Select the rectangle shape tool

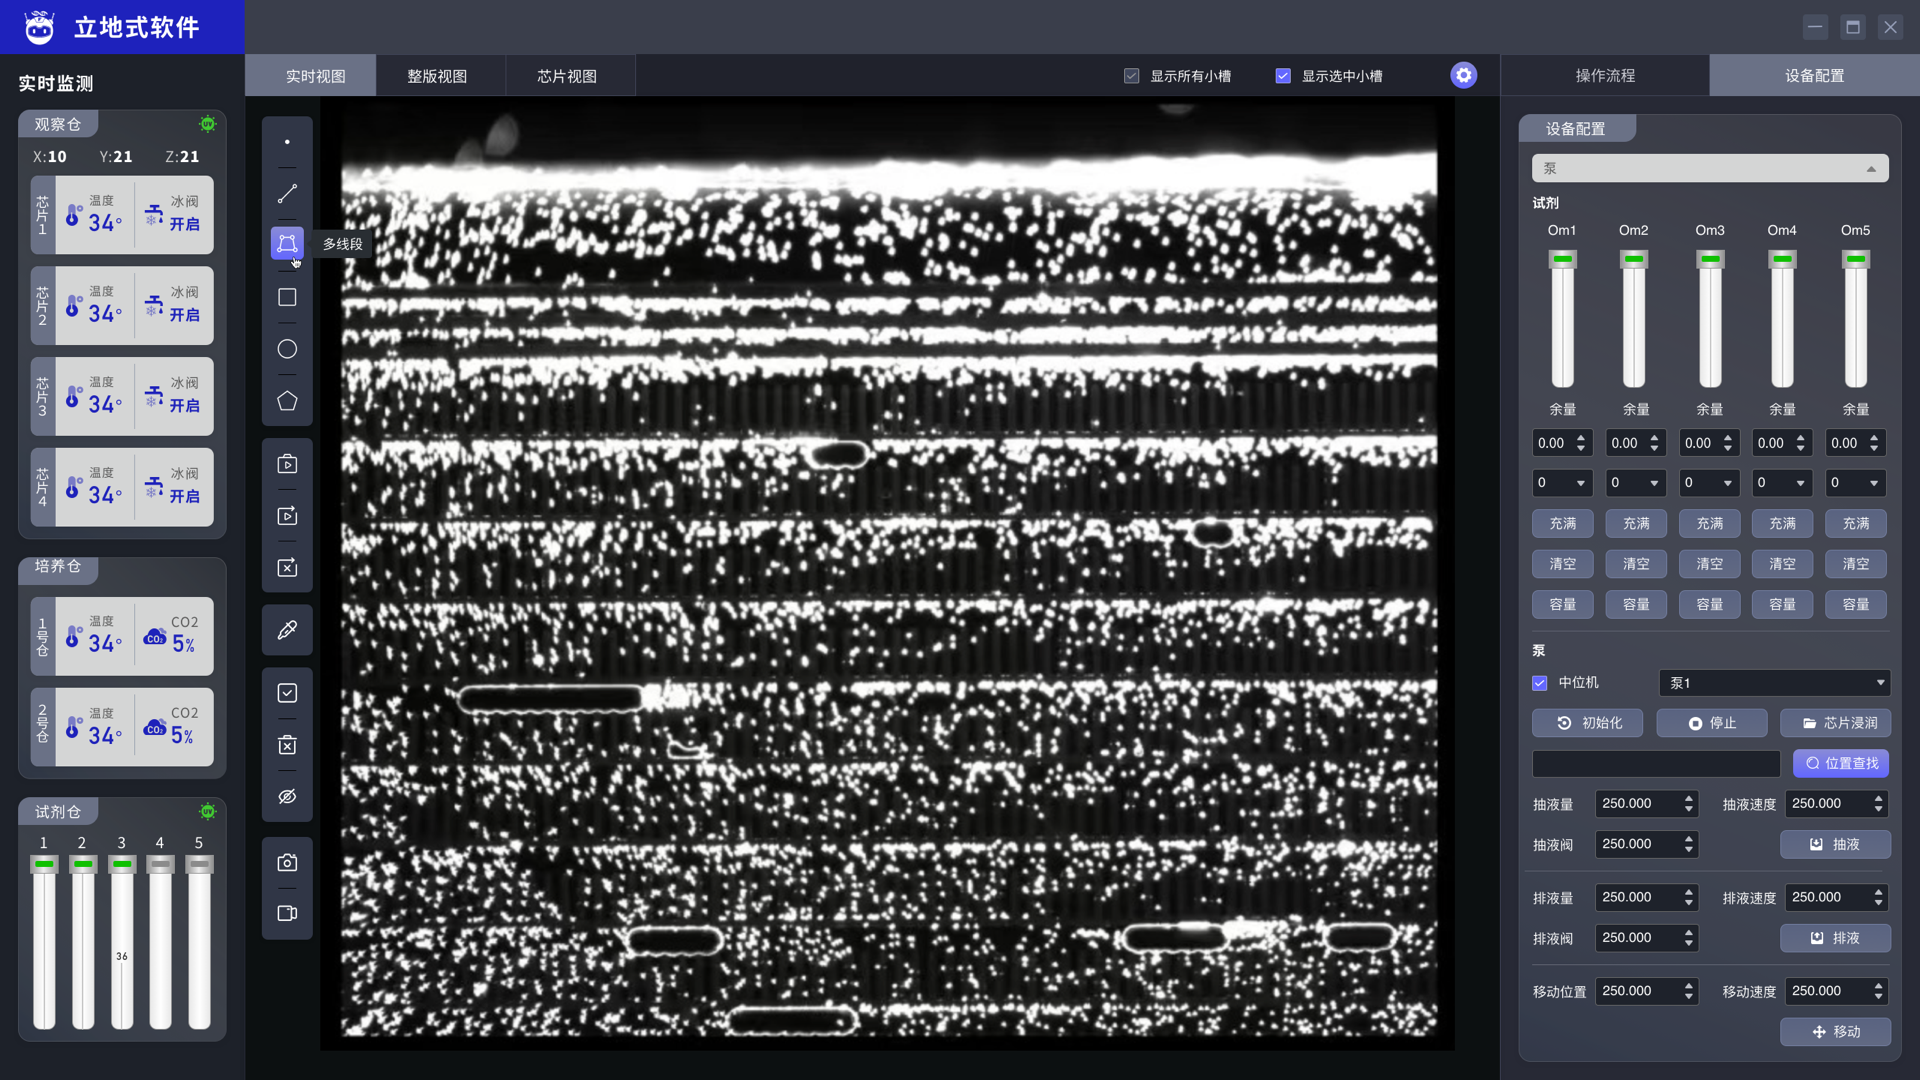pos(287,297)
